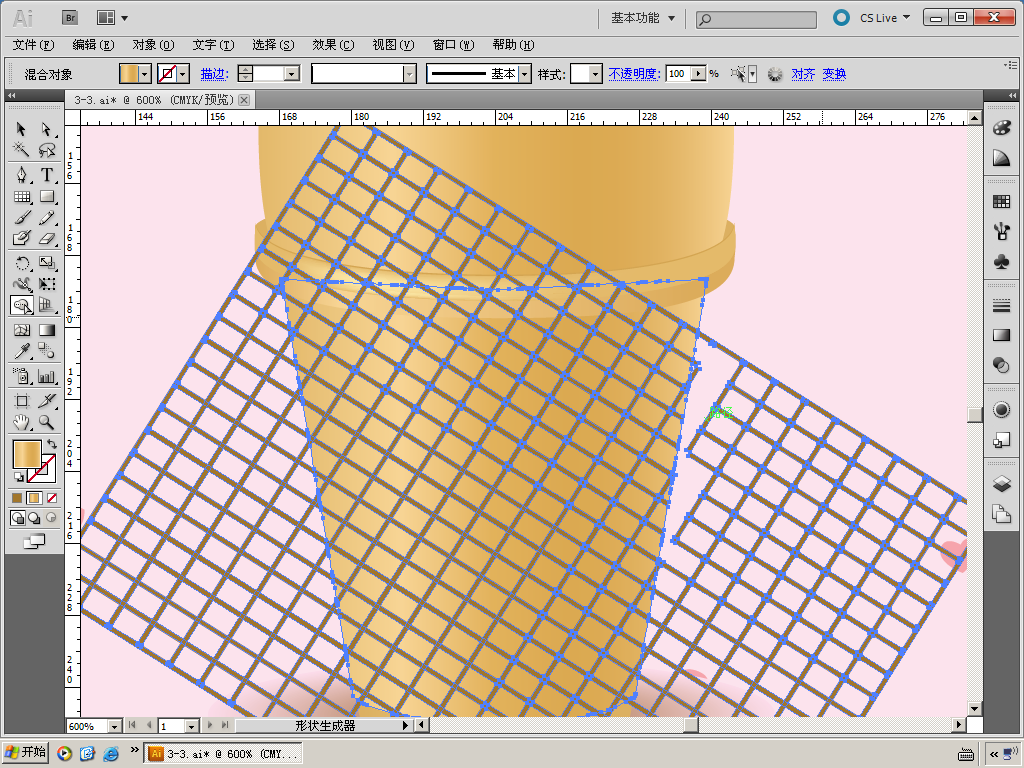The height and width of the screenshot is (768, 1024).
Task: Select the Perspective Grid tool
Action: 46,305
